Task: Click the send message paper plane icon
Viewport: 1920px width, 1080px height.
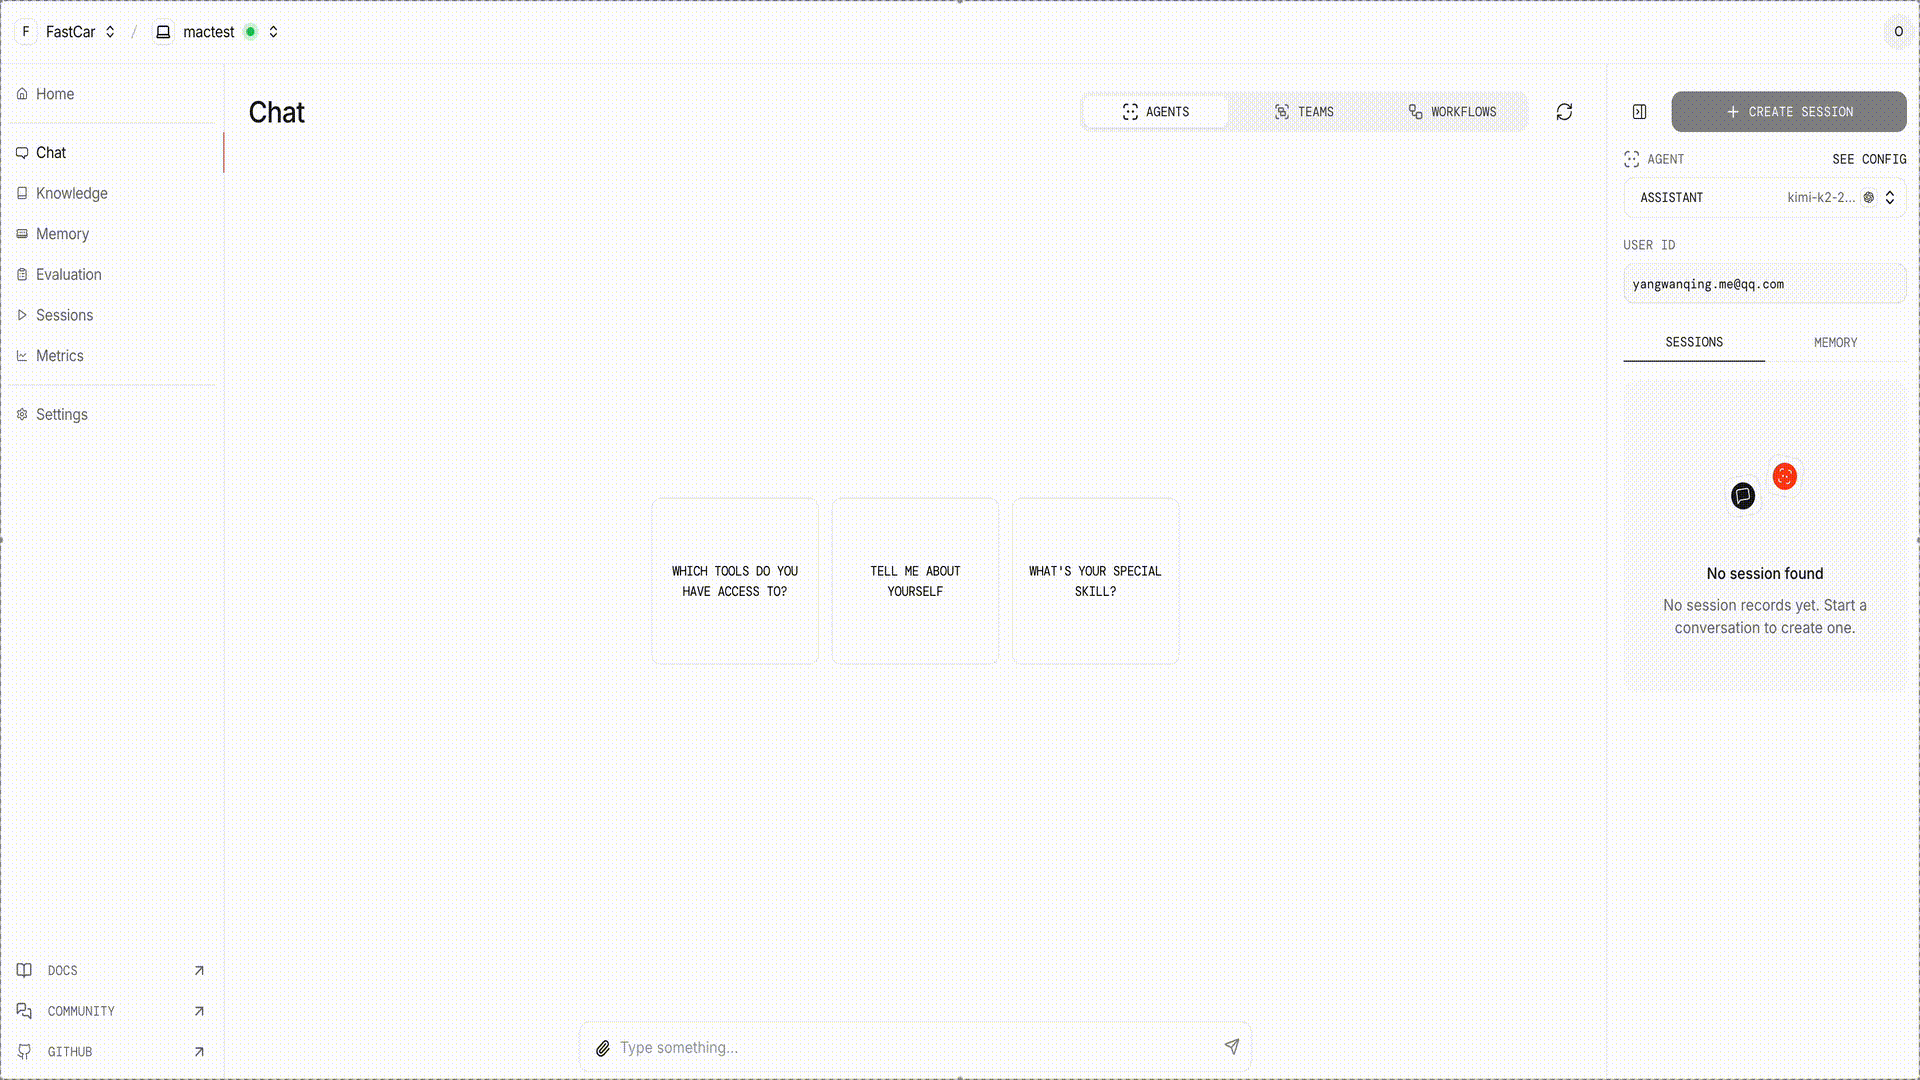Action: tap(1231, 1047)
